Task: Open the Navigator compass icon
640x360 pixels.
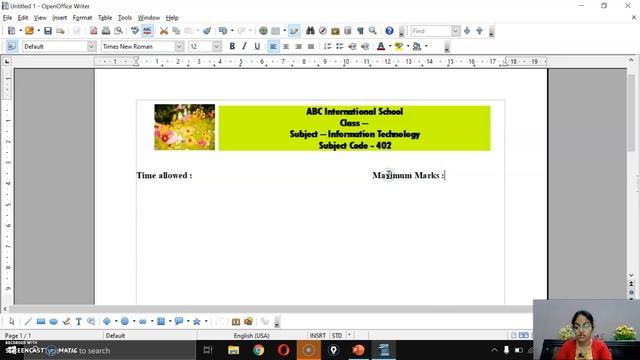Action: pos(322,31)
